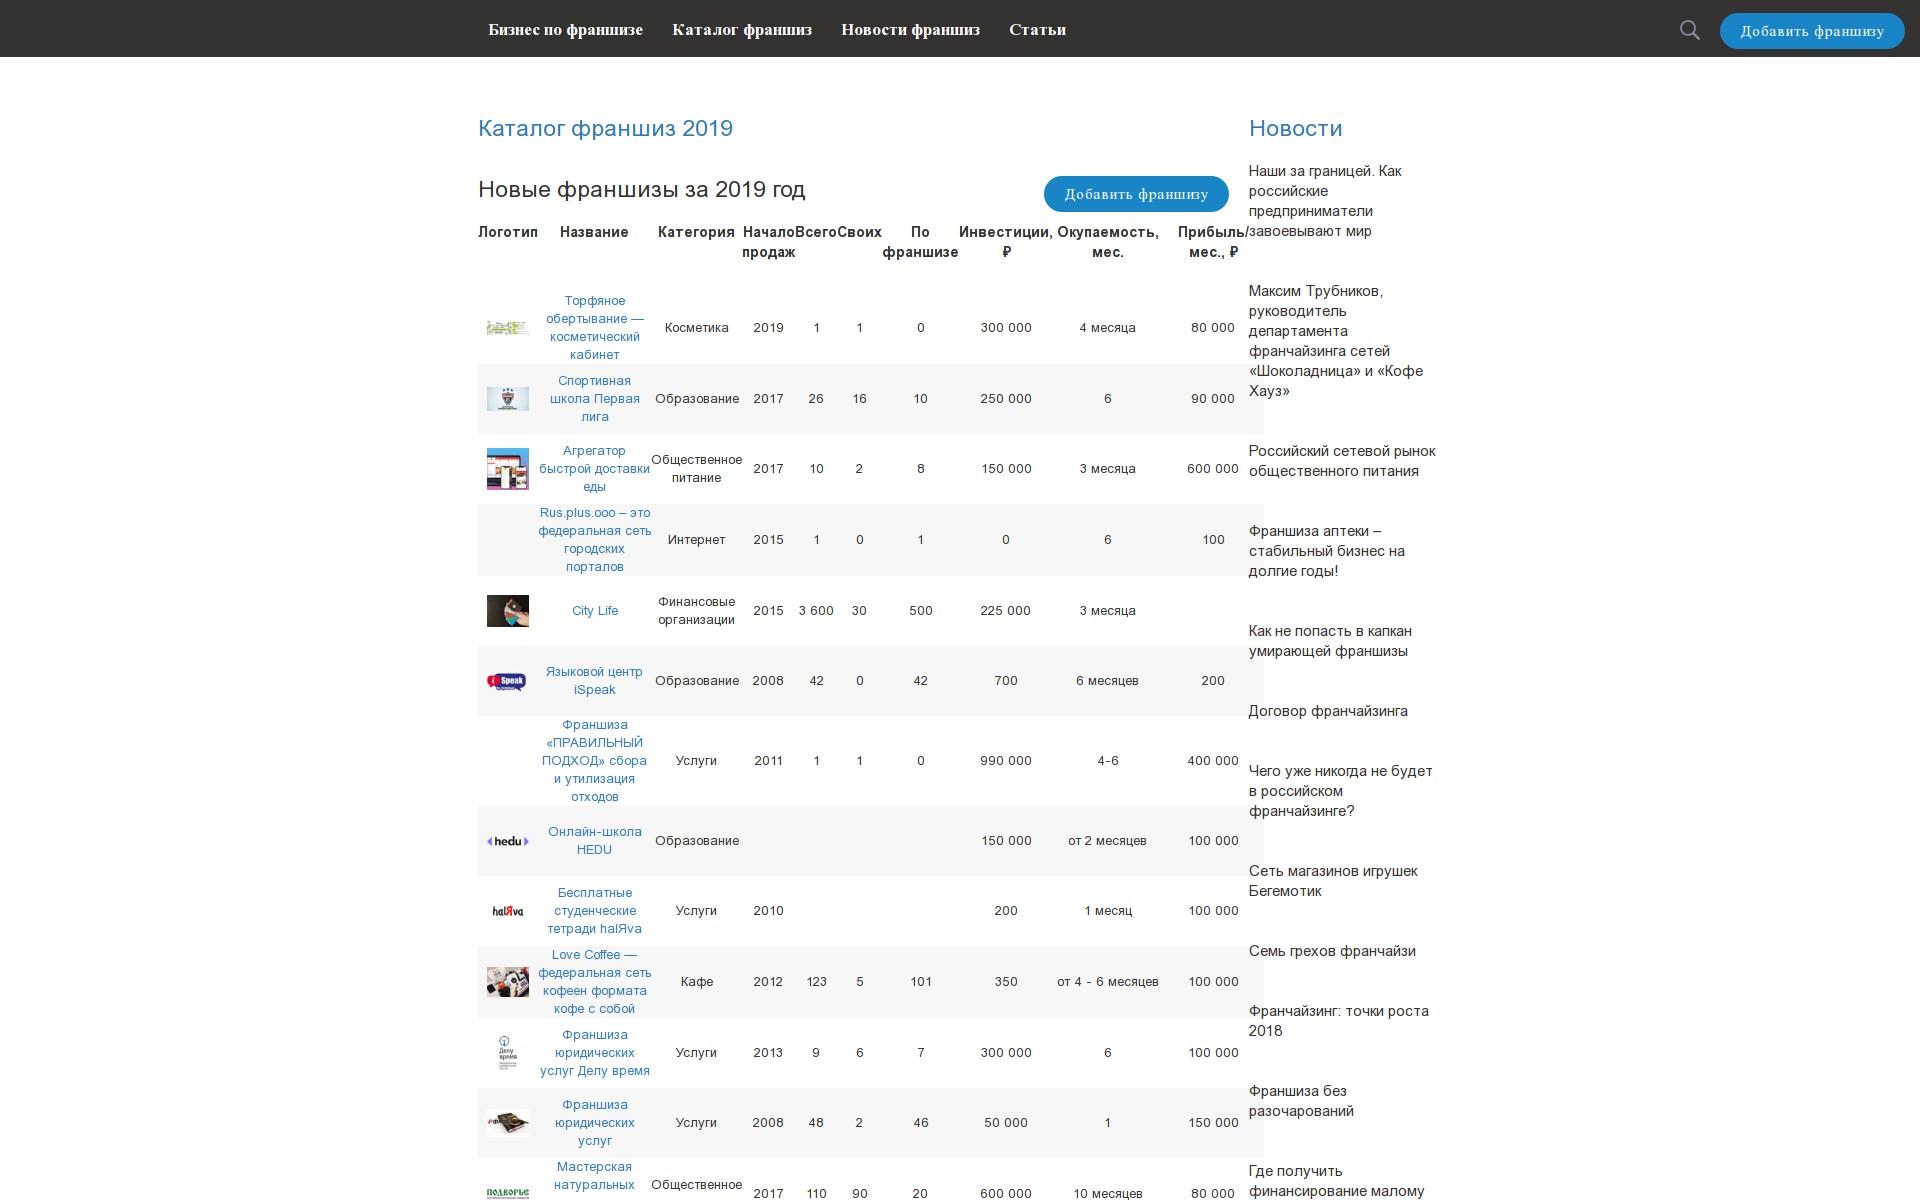This screenshot has height=1200, width=1920.
Task: Open Каталог франшиз menu item
Action: pyautogui.click(x=742, y=30)
